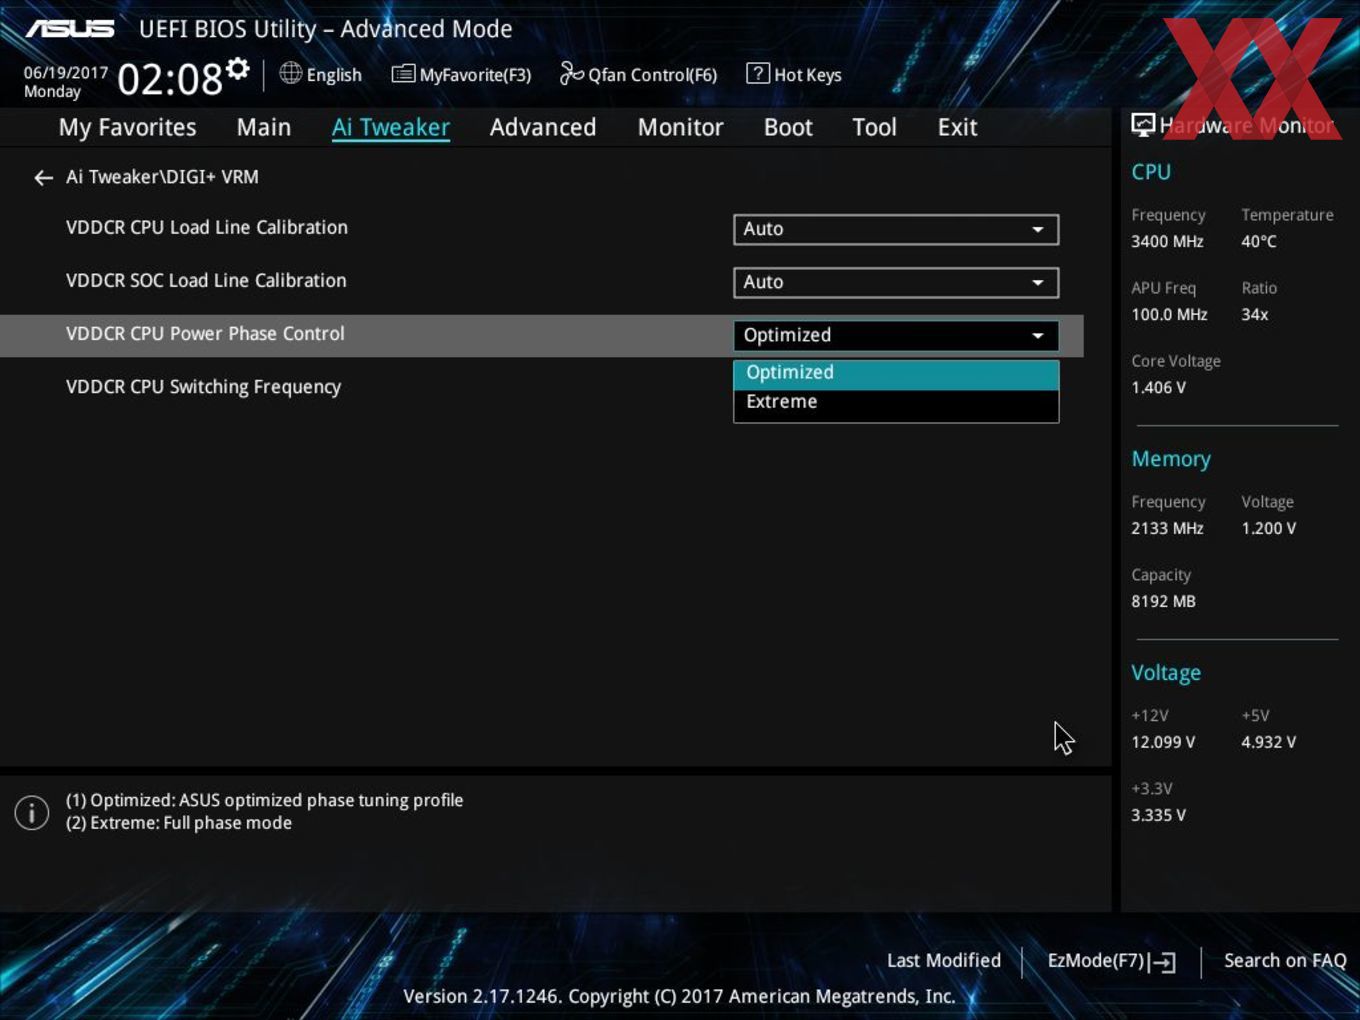Click the memory capacity value 8192 MB

[1163, 601]
